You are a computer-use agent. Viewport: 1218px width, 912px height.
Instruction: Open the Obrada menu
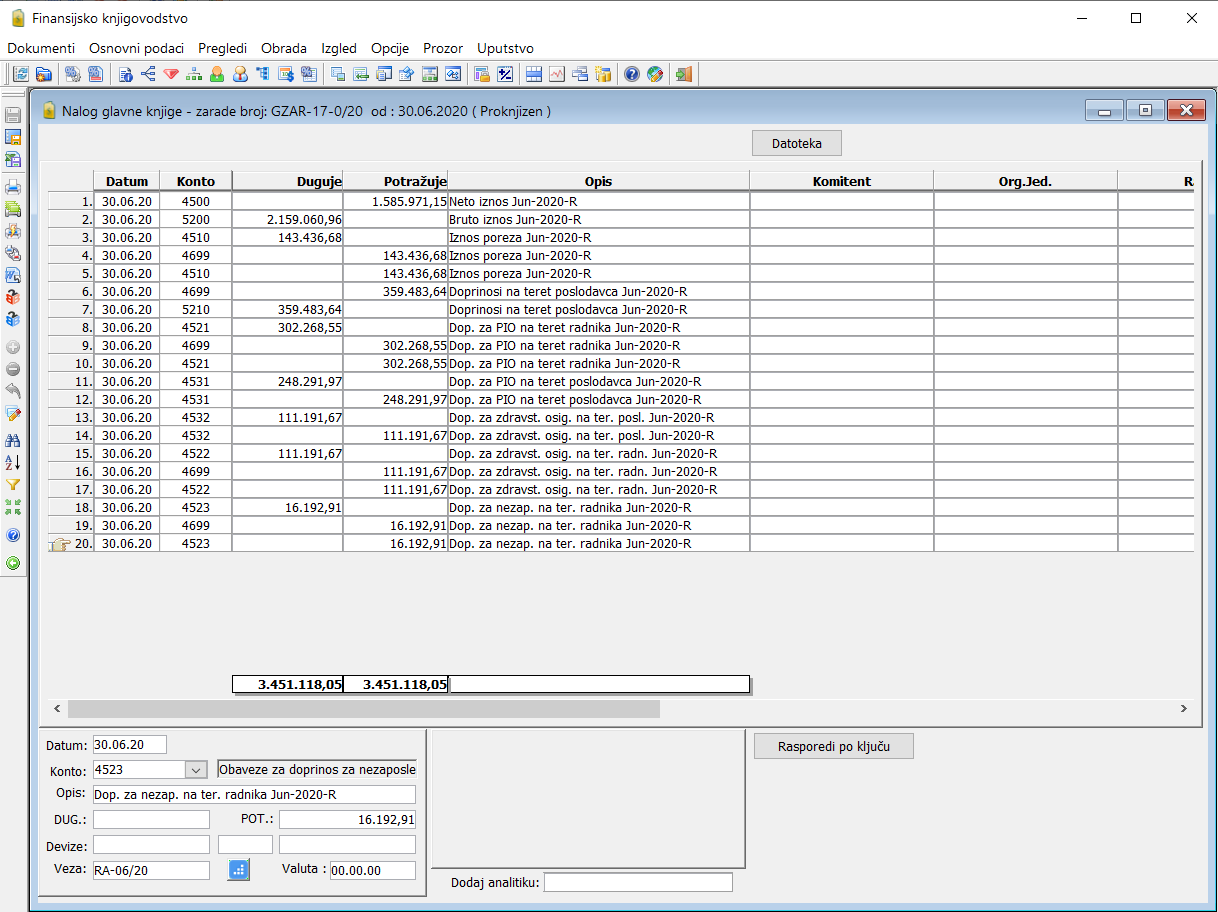[x=284, y=48]
